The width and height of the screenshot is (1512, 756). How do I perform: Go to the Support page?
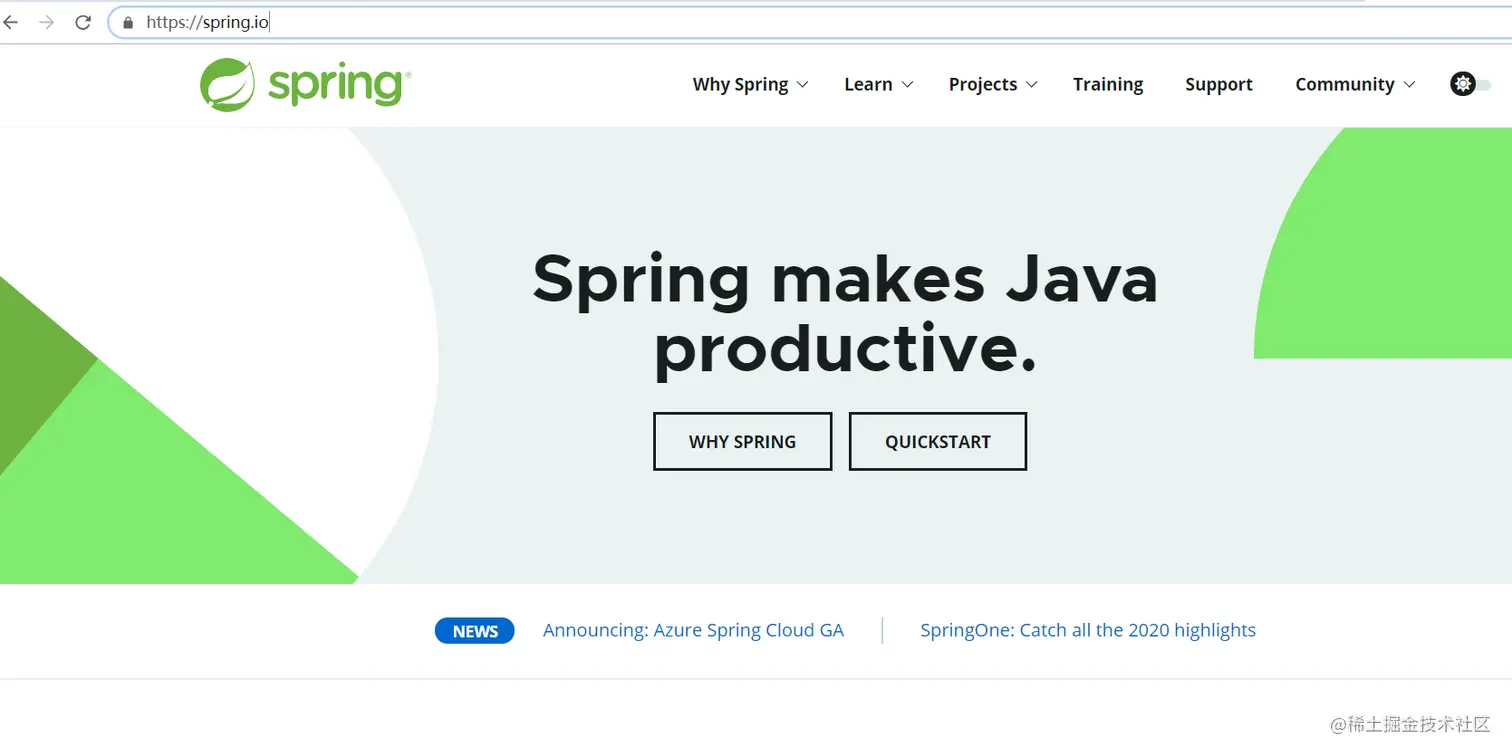tap(1219, 85)
